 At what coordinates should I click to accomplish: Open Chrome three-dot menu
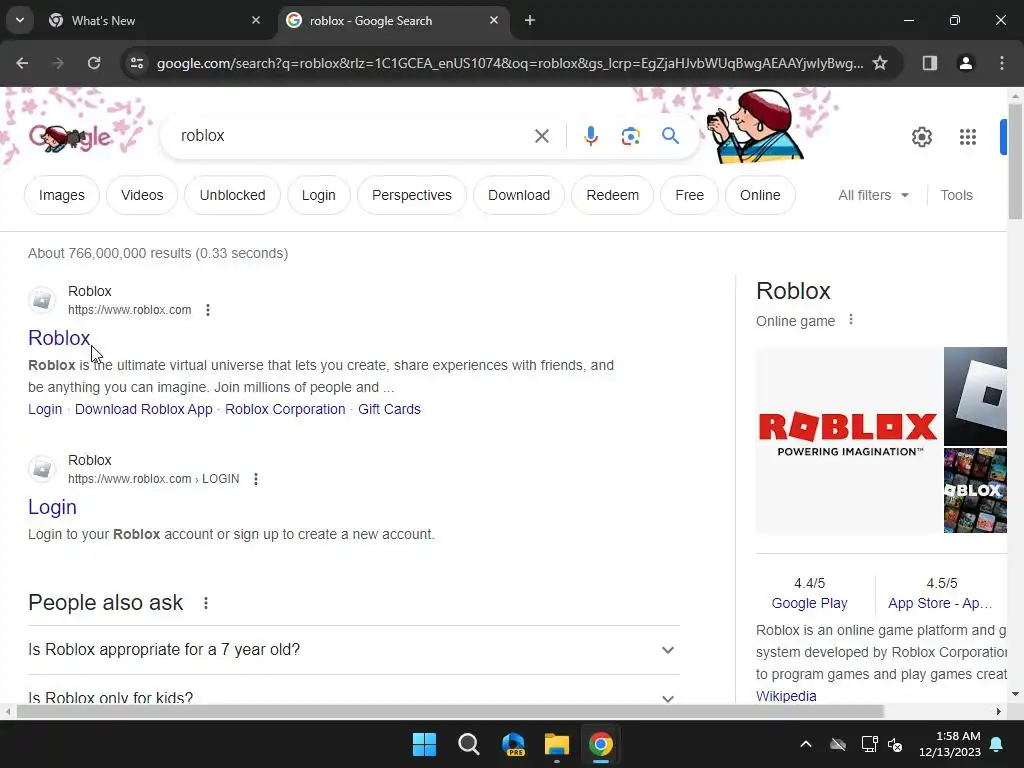pos(1002,63)
